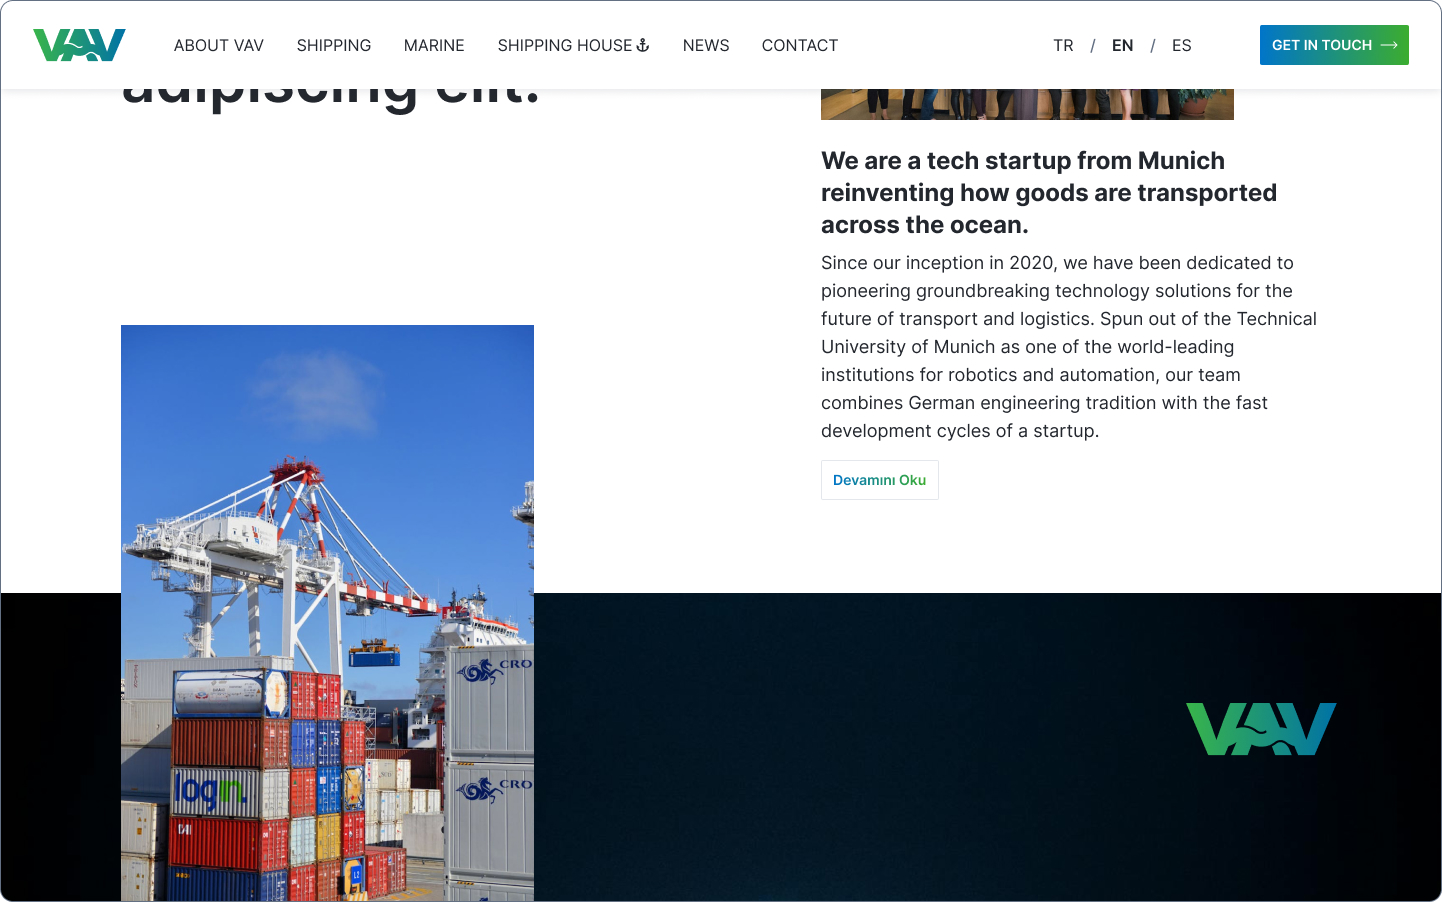
Task: Click the tech startup from Munich heading
Action: click(1049, 193)
